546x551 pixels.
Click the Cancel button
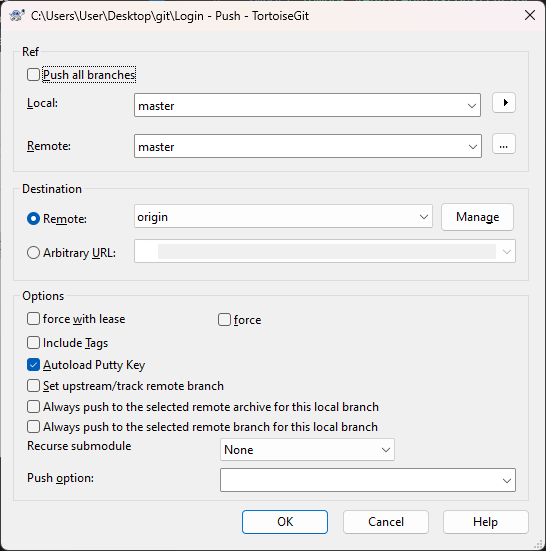386,522
